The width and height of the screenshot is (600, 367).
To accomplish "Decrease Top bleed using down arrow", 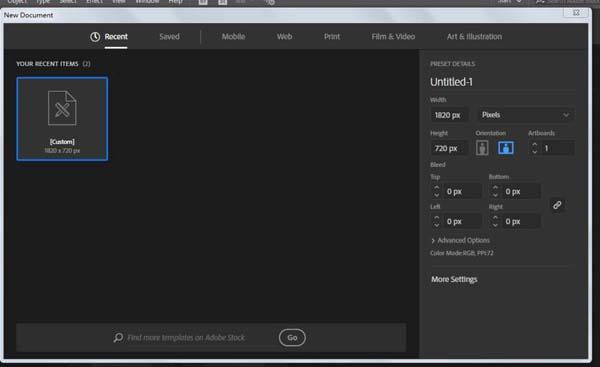I will tap(437, 195).
